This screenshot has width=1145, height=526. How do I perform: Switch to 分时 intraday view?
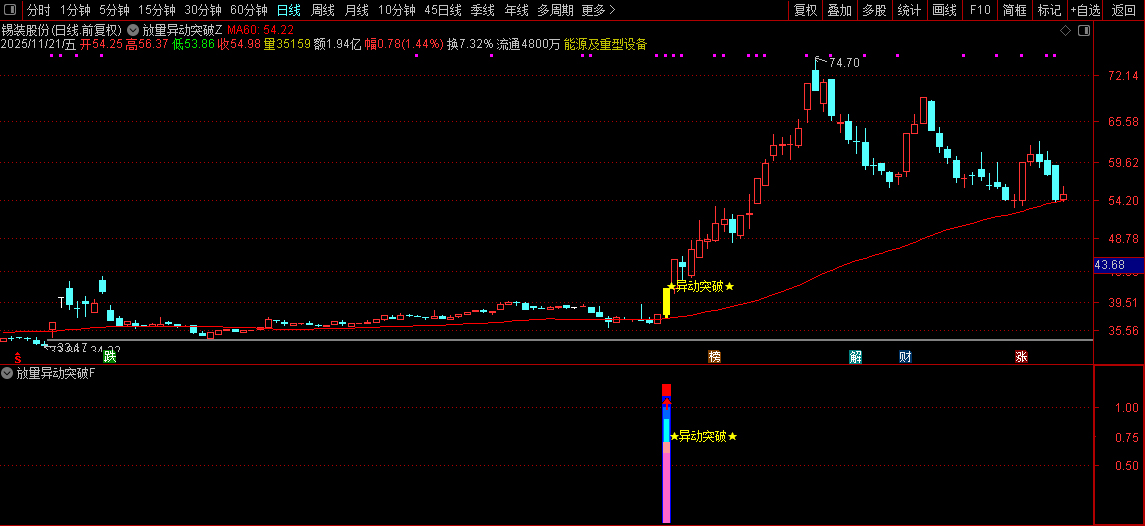tap(39, 10)
